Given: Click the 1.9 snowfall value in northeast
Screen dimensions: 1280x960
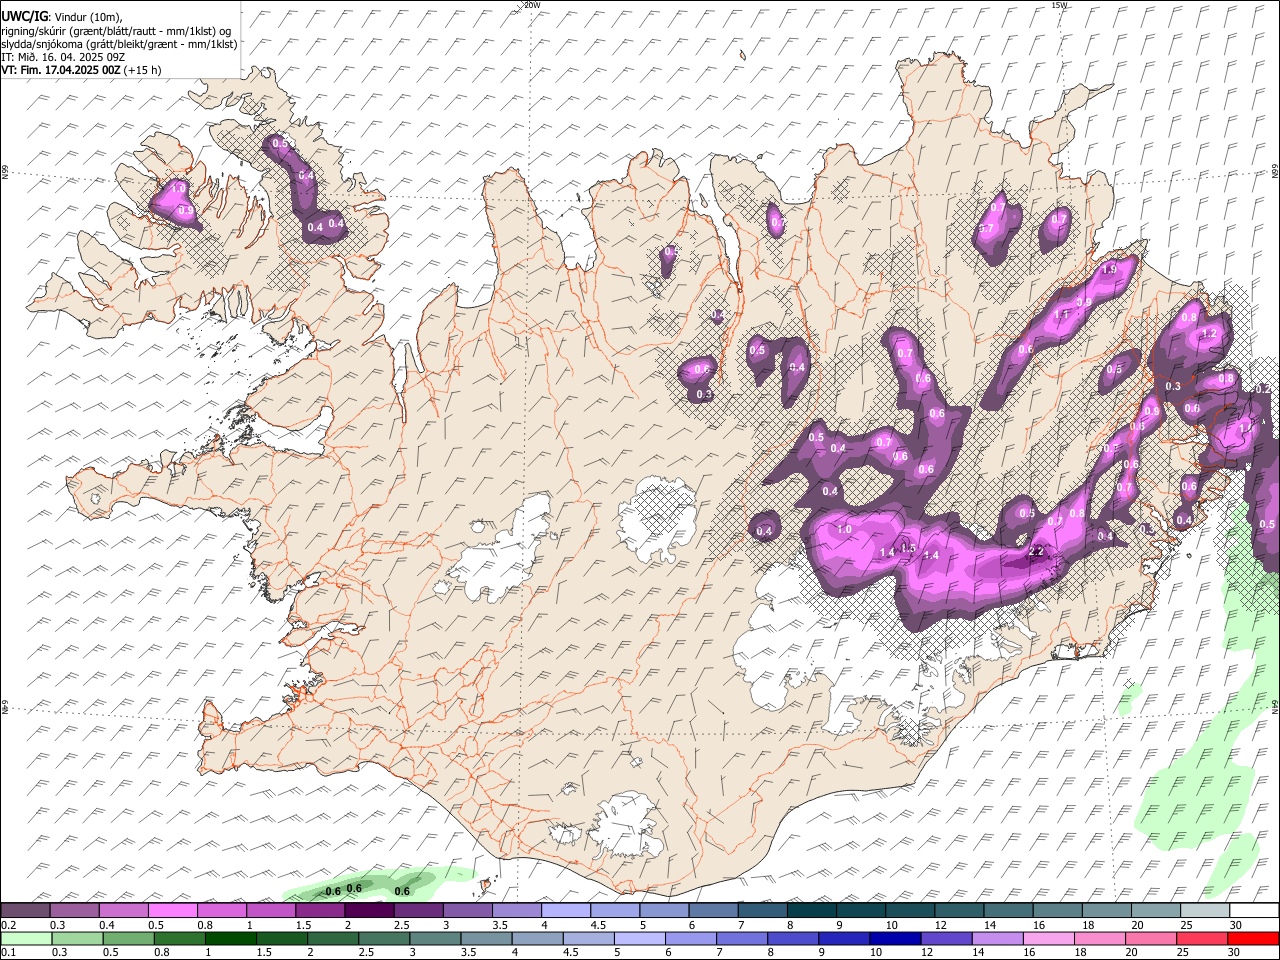Looking at the screenshot, I should point(1109,270).
